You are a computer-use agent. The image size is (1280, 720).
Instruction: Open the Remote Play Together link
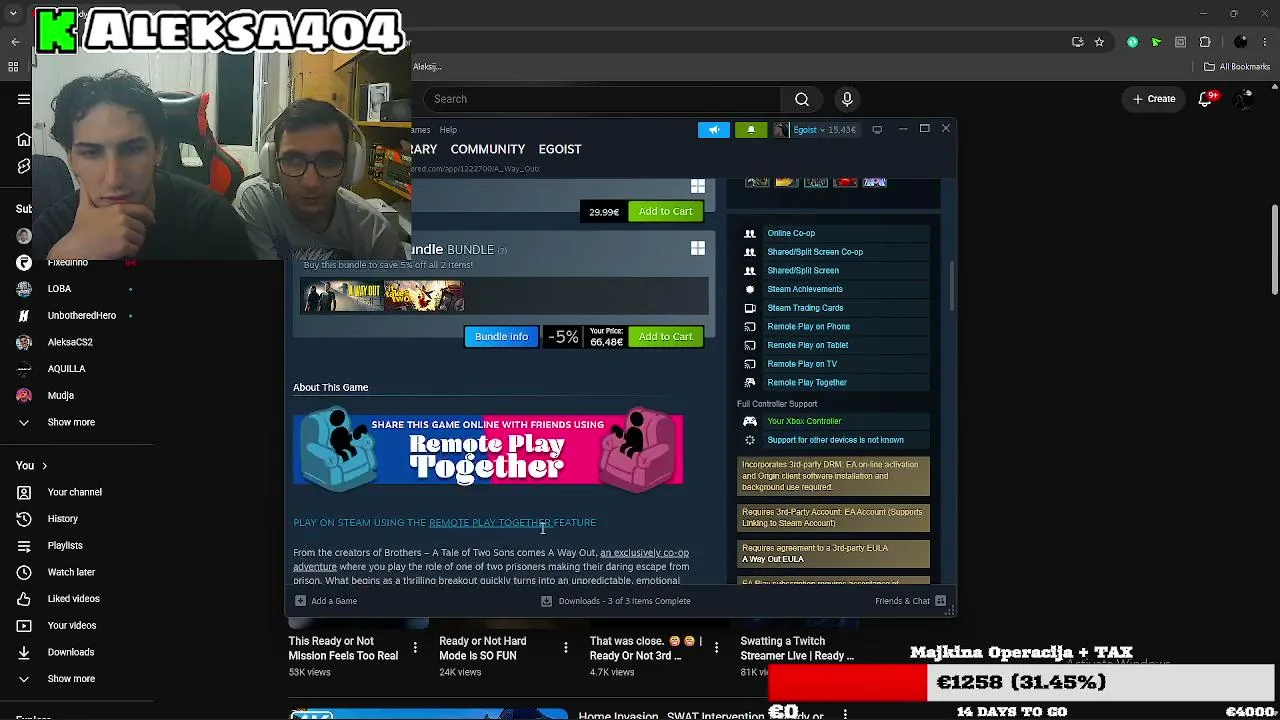pos(490,523)
